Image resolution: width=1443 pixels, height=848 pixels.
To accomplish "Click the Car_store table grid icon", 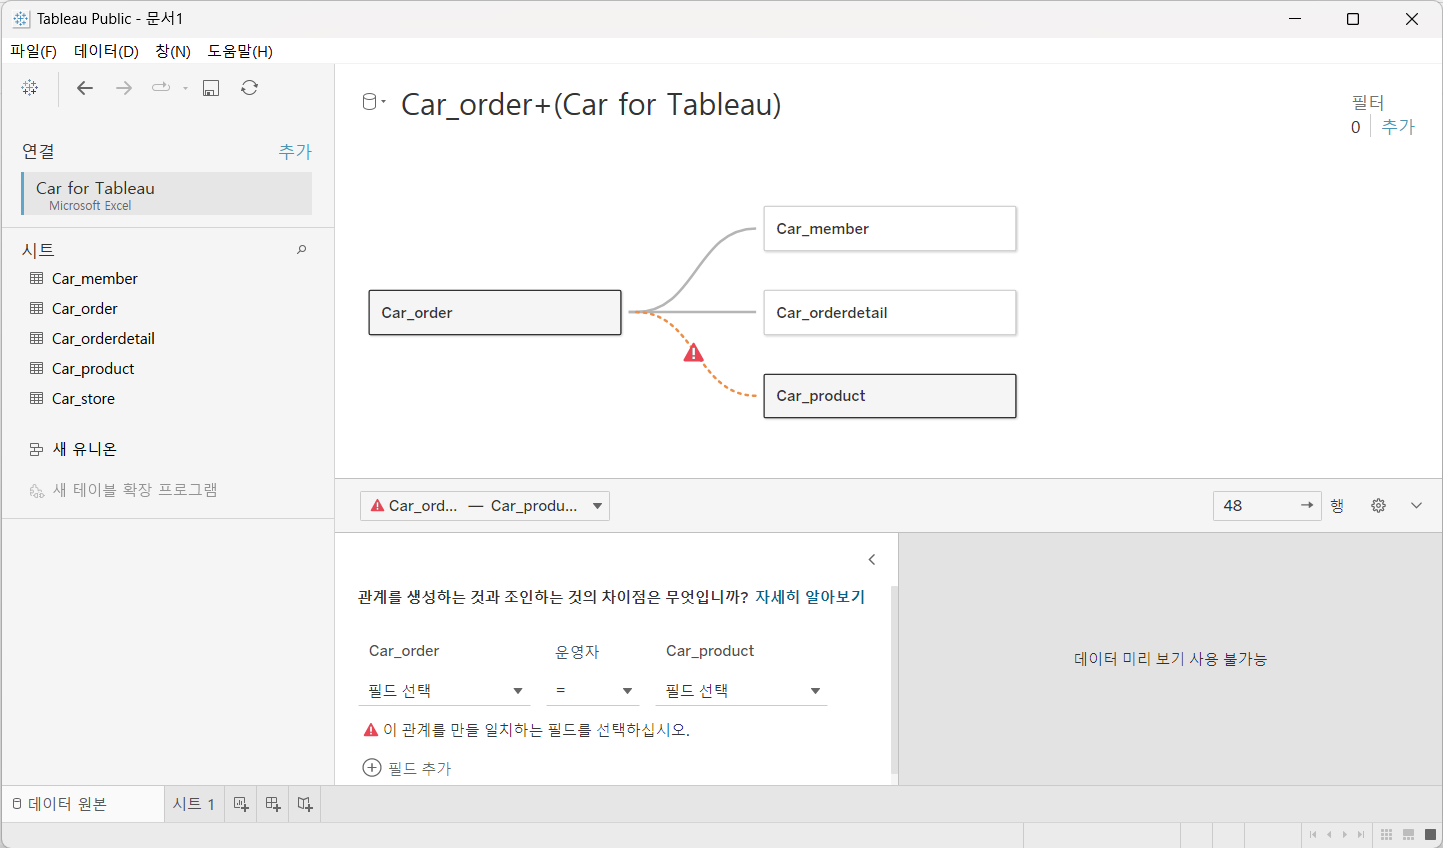I will pos(37,398).
